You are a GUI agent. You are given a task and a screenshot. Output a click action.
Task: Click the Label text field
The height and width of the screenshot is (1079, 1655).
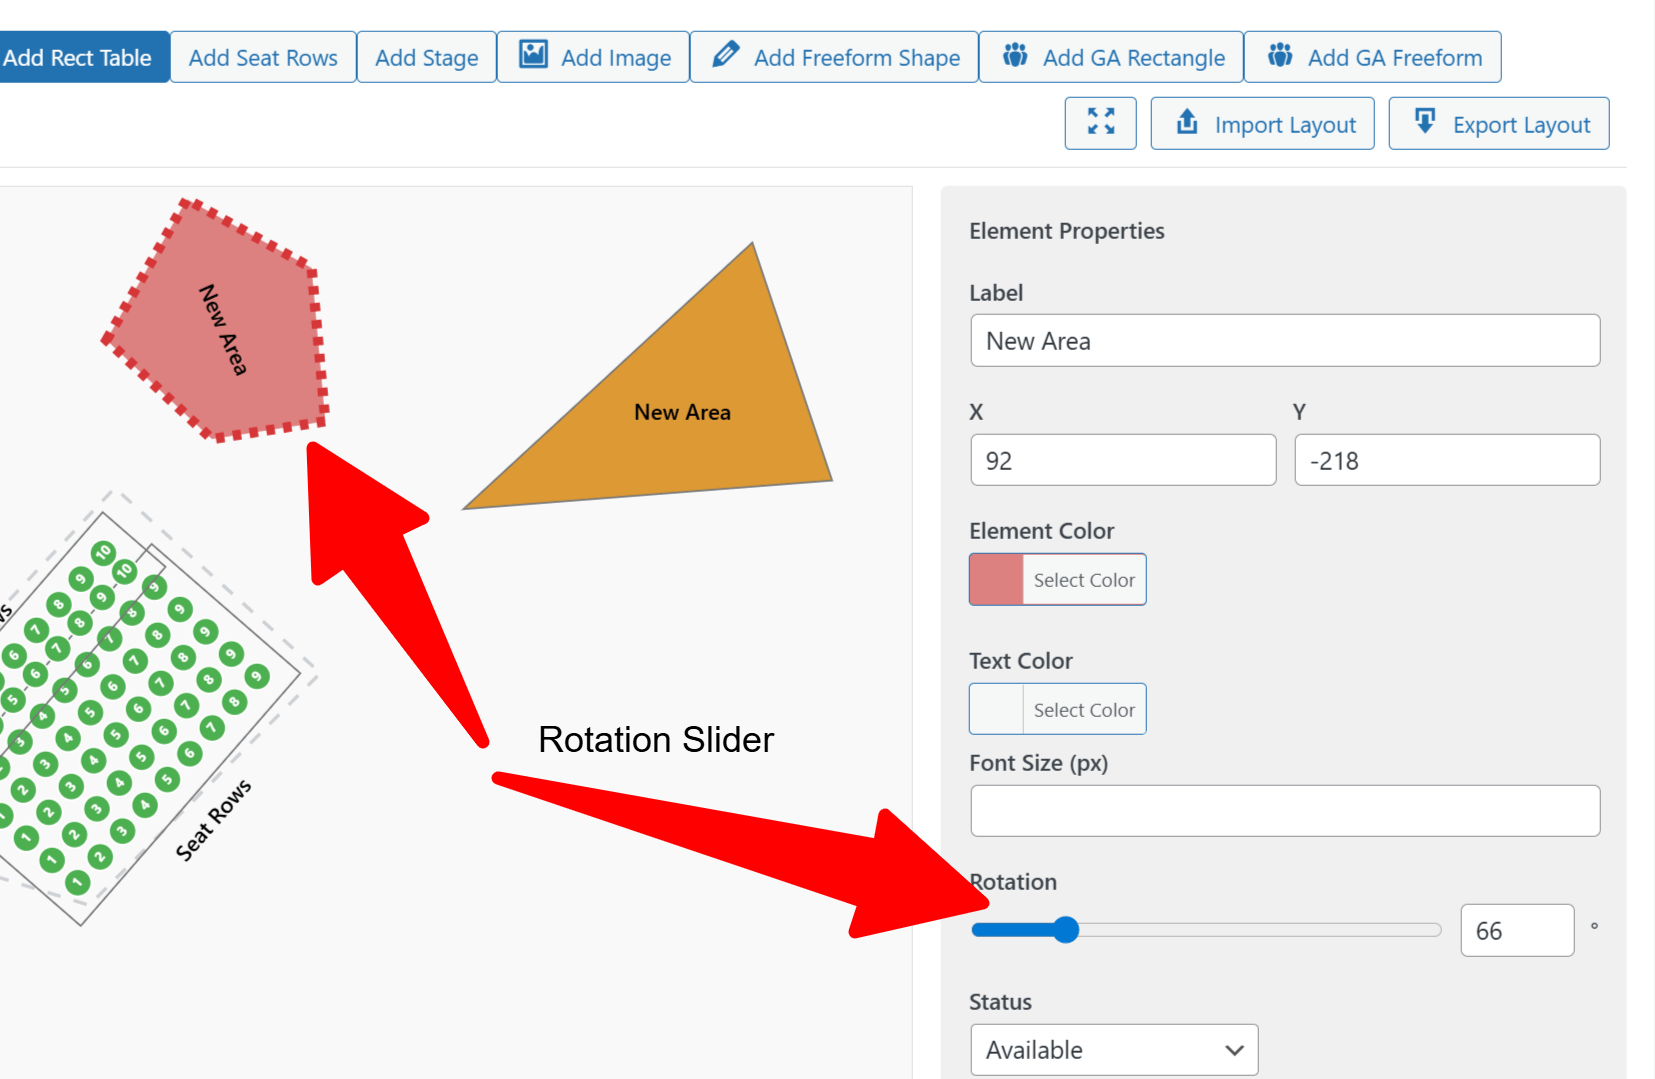point(1284,341)
